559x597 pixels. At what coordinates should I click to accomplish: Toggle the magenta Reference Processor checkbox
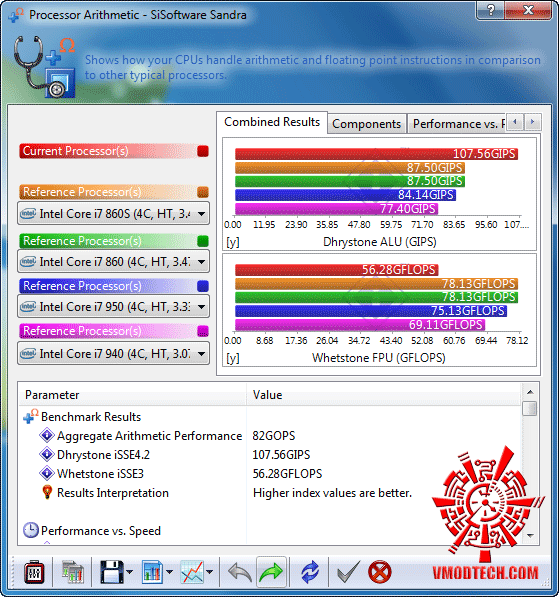tap(203, 331)
